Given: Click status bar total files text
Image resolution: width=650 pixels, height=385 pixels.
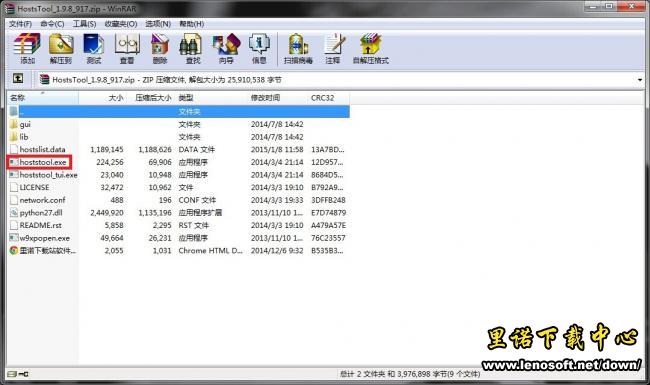Looking at the screenshot, I should point(410,374).
